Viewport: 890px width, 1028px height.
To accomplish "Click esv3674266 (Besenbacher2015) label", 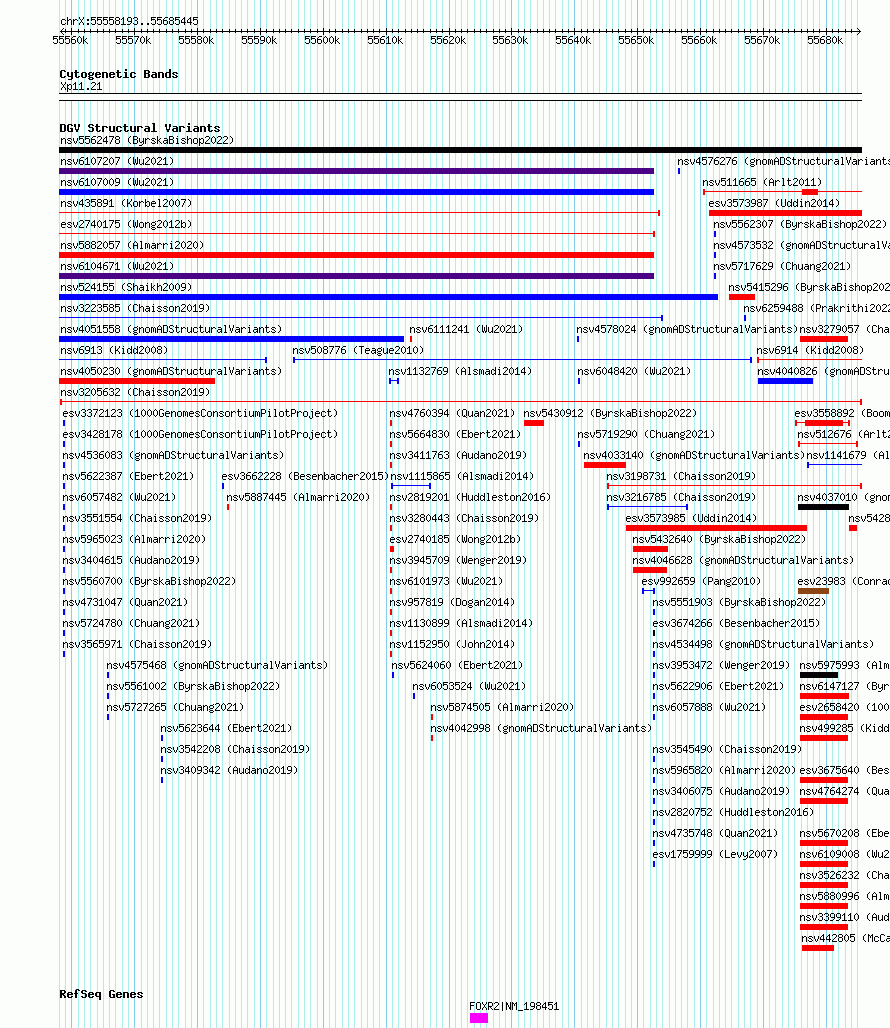I will 736,623.
